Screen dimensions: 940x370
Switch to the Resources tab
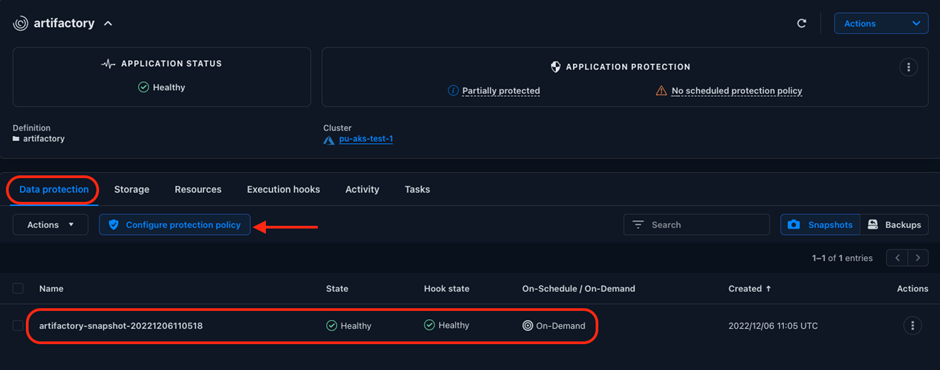coord(198,189)
